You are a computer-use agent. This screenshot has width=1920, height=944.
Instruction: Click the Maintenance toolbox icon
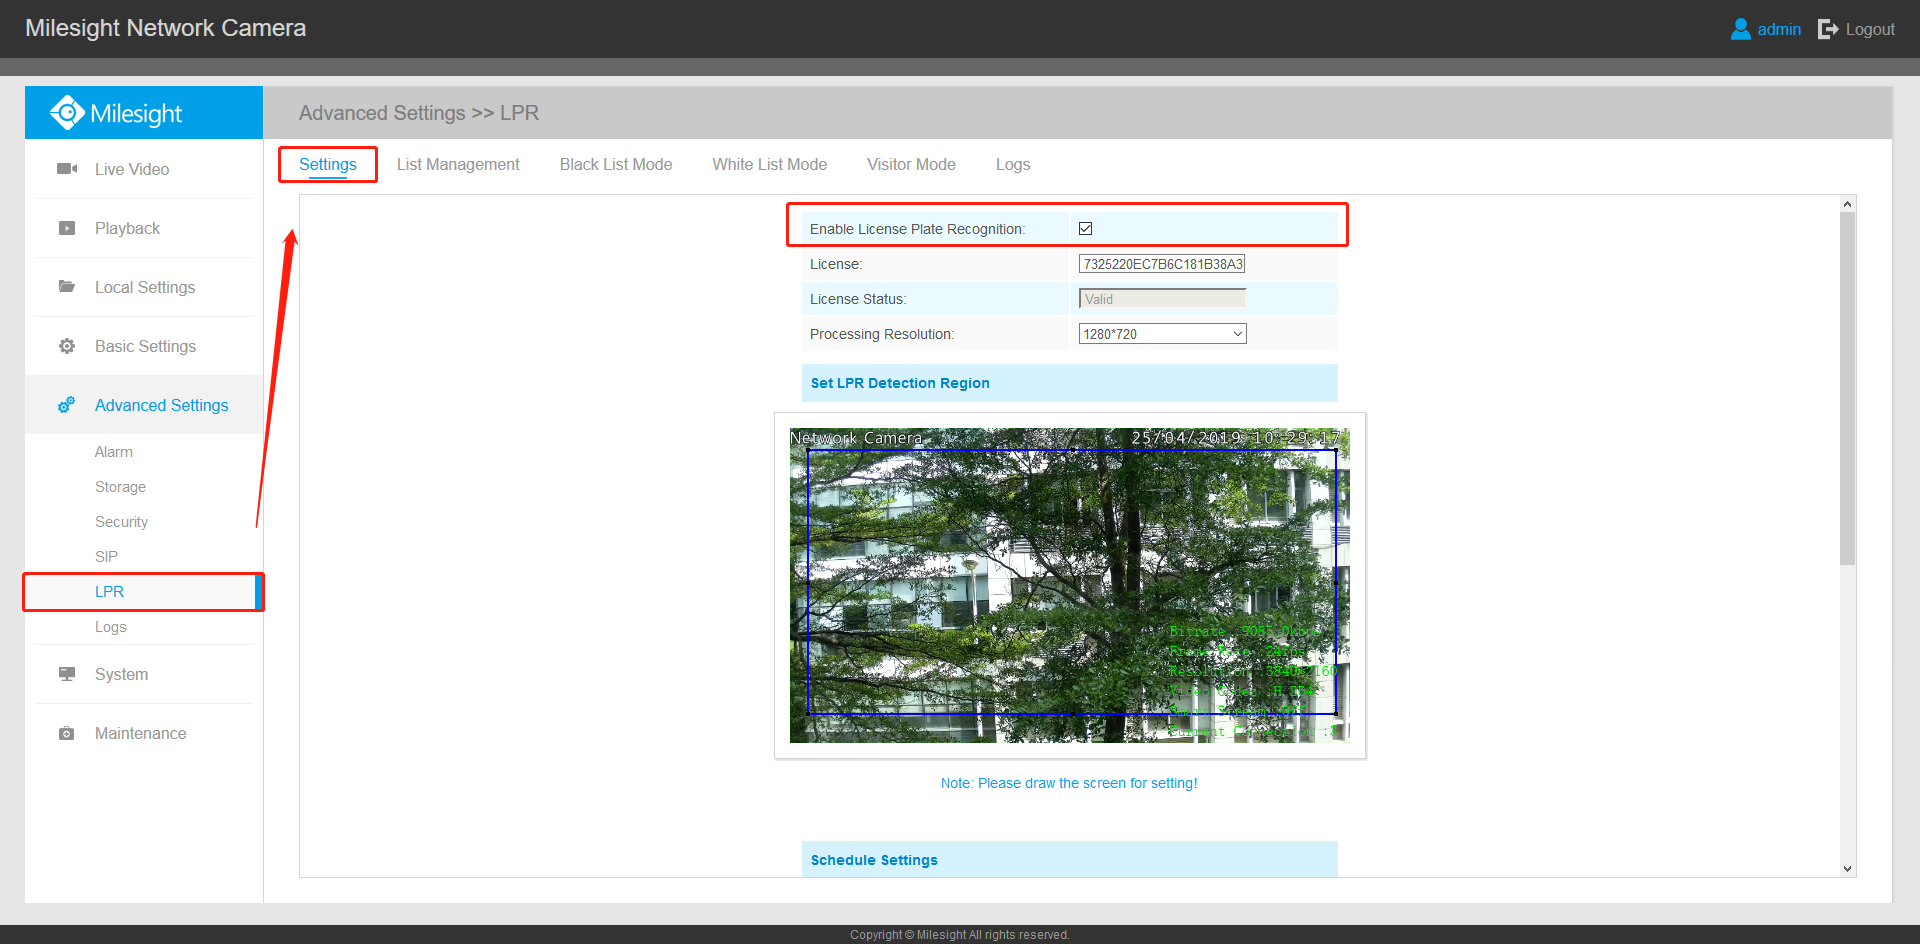pos(67,733)
